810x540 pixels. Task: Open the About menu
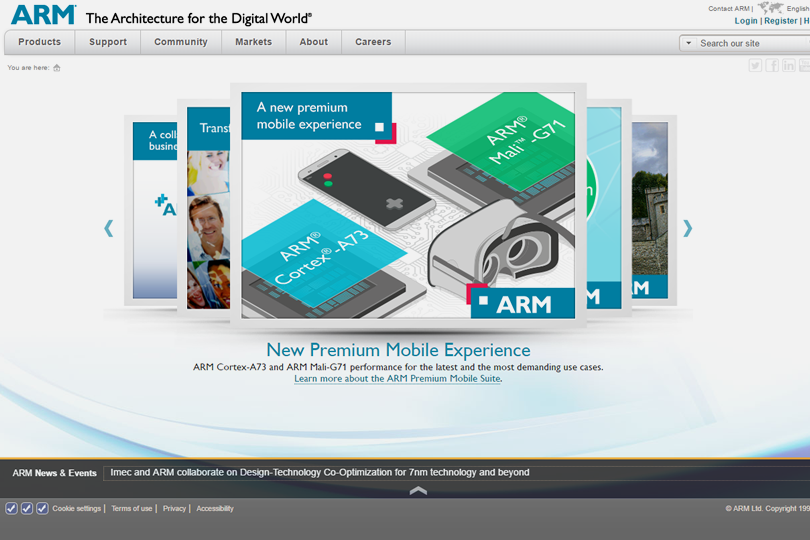point(314,42)
